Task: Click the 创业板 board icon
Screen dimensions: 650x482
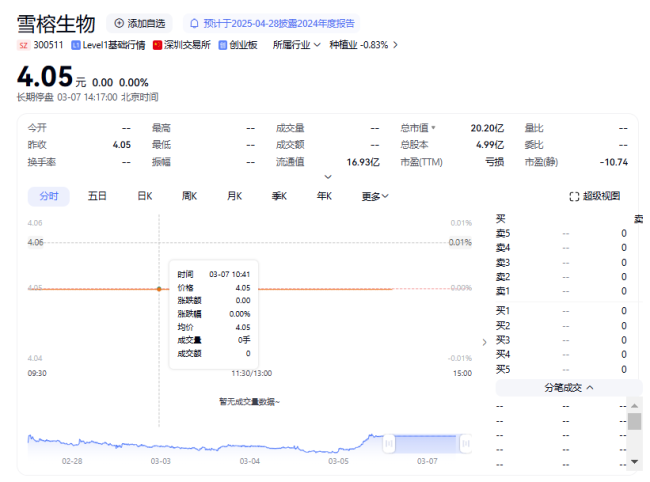Action: coord(223,45)
